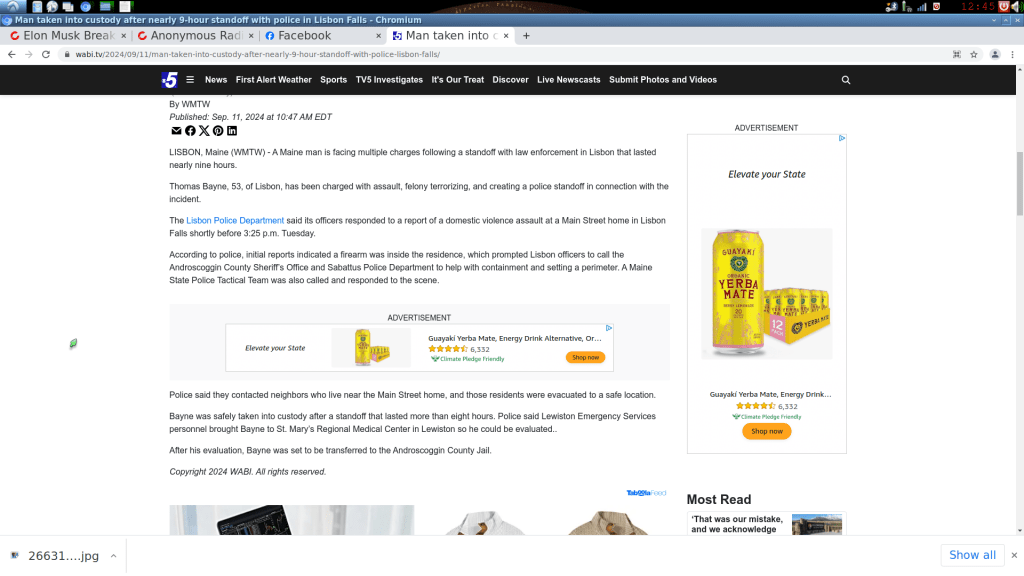Share article via email icon

pyautogui.click(x=176, y=131)
